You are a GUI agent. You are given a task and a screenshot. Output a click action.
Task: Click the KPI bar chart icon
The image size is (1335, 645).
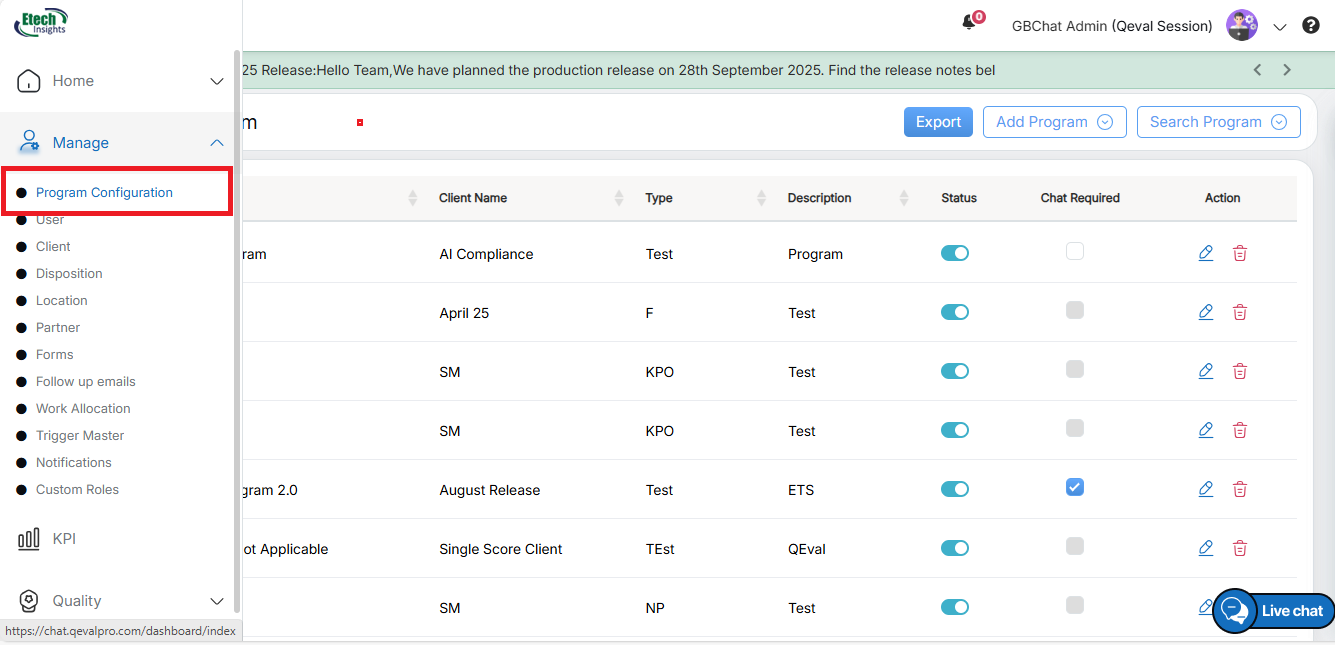click(29, 539)
